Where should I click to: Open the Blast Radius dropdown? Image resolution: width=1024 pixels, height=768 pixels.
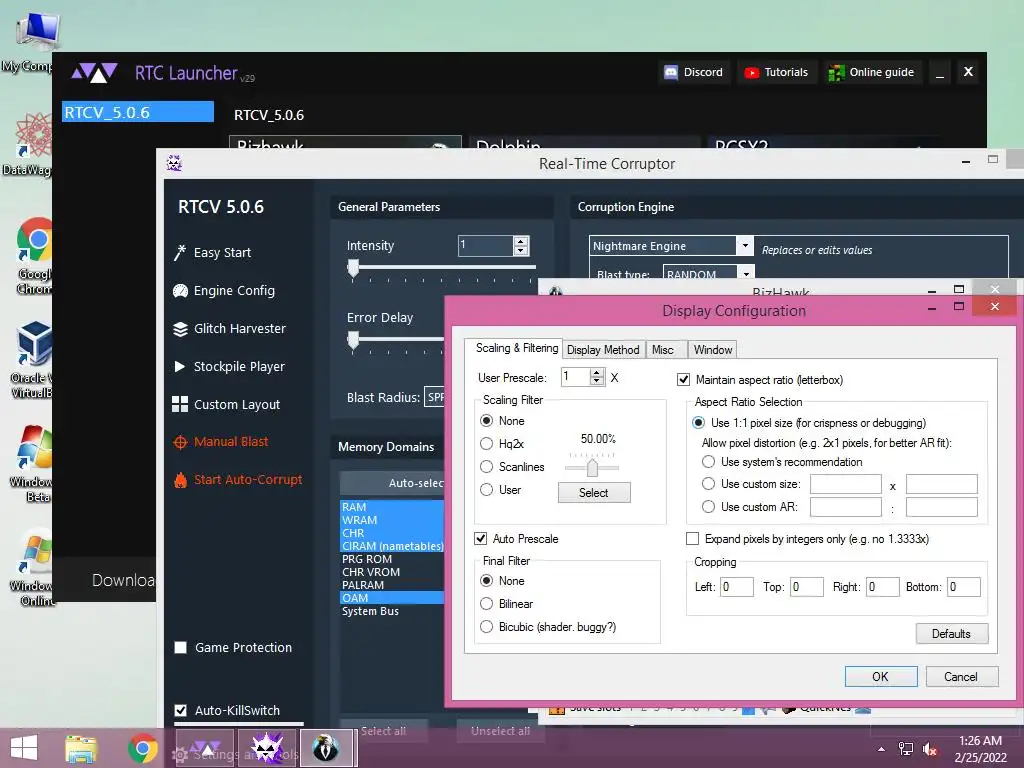tap(435, 397)
